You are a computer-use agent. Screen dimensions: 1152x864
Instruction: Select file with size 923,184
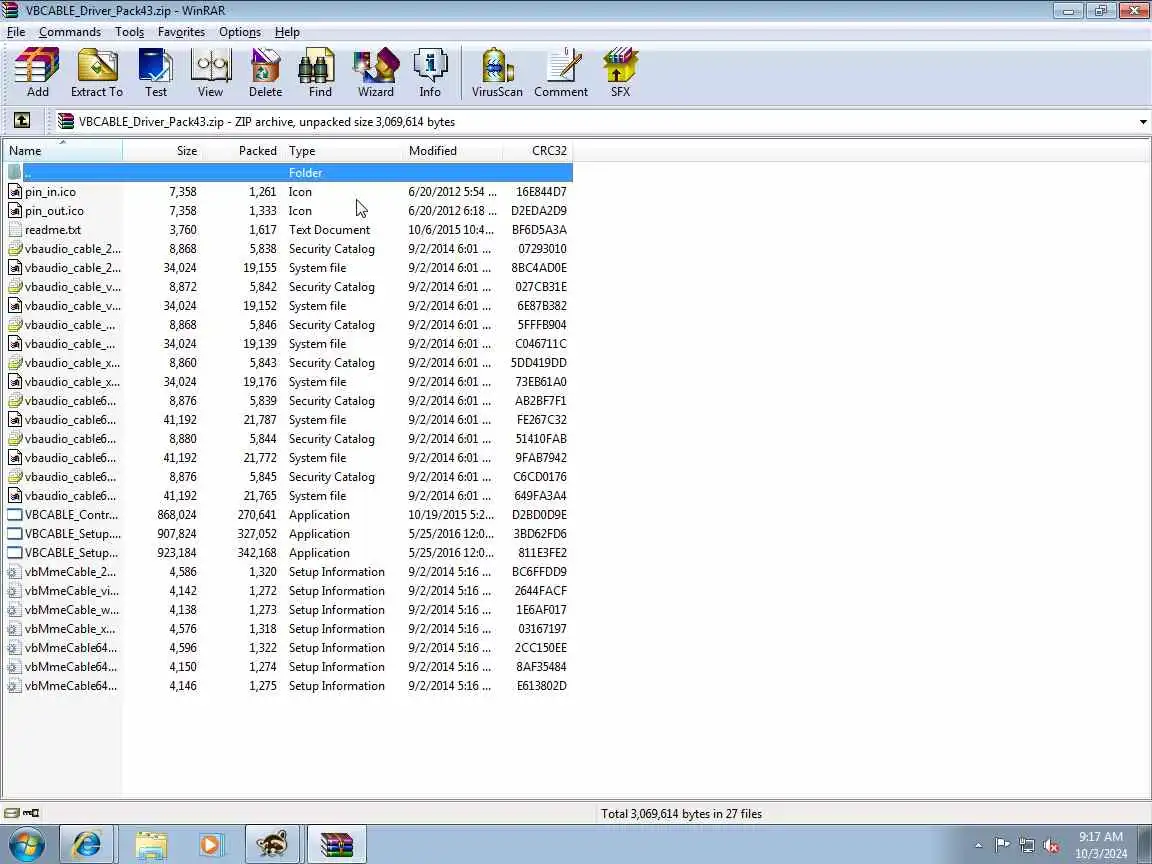point(288,553)
